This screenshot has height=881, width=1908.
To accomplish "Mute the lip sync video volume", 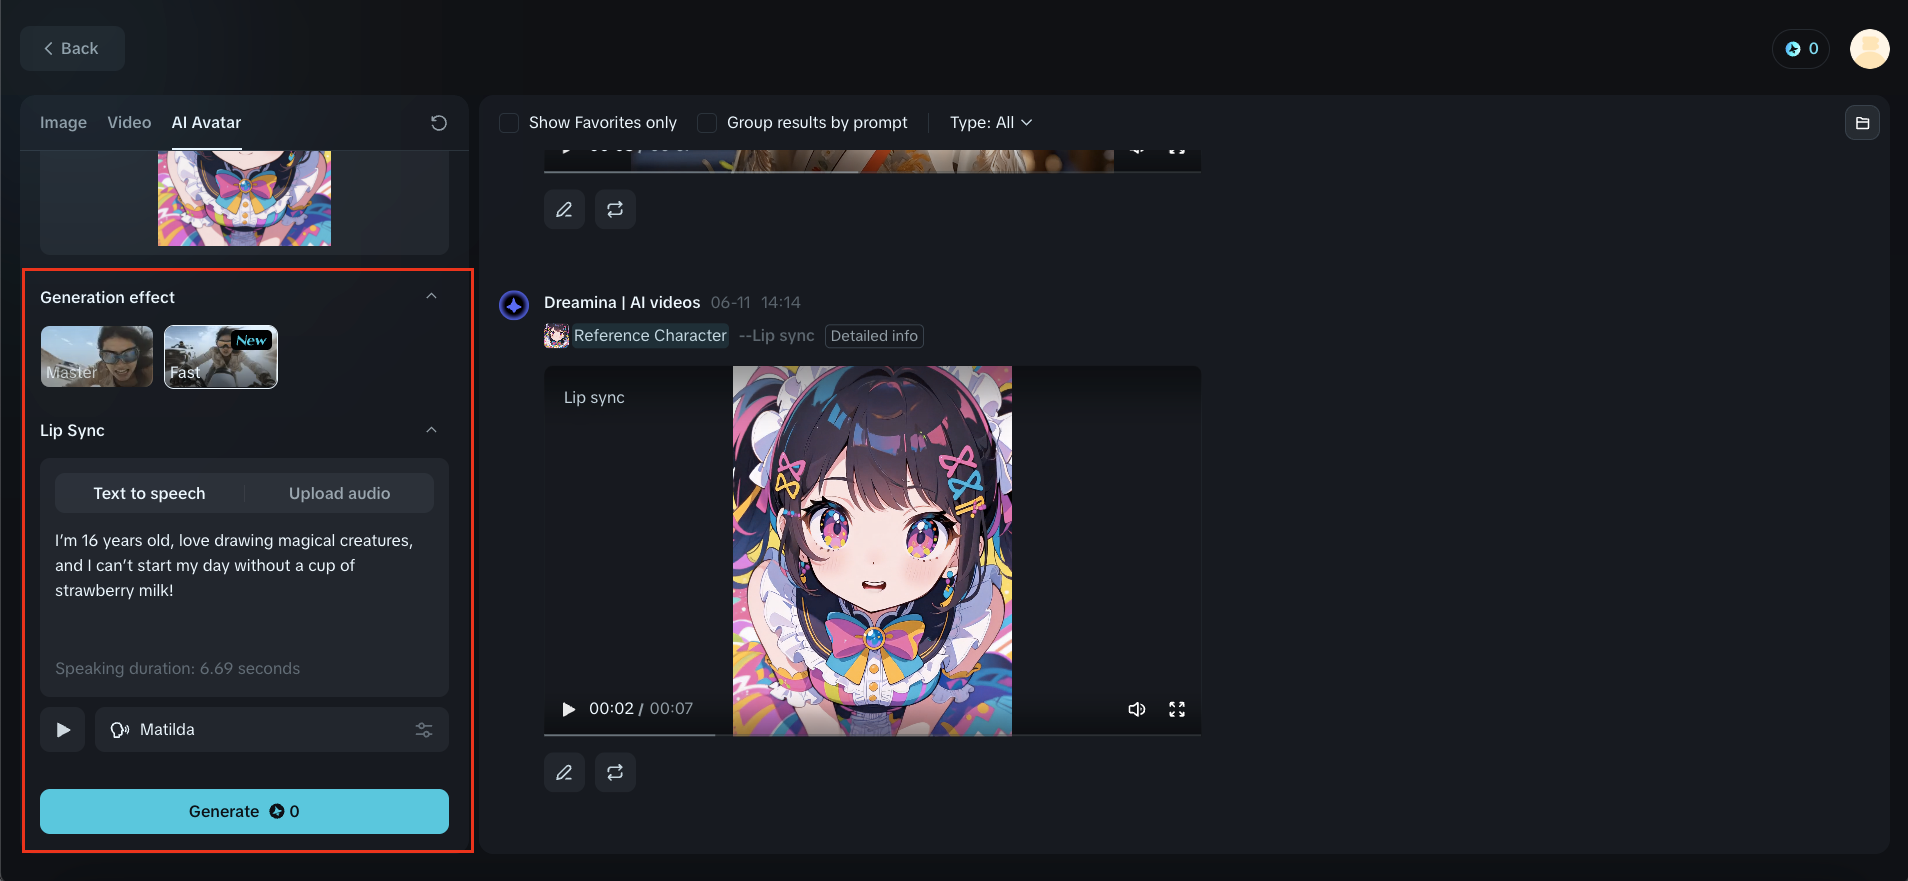I will [x=1137, y=709].
